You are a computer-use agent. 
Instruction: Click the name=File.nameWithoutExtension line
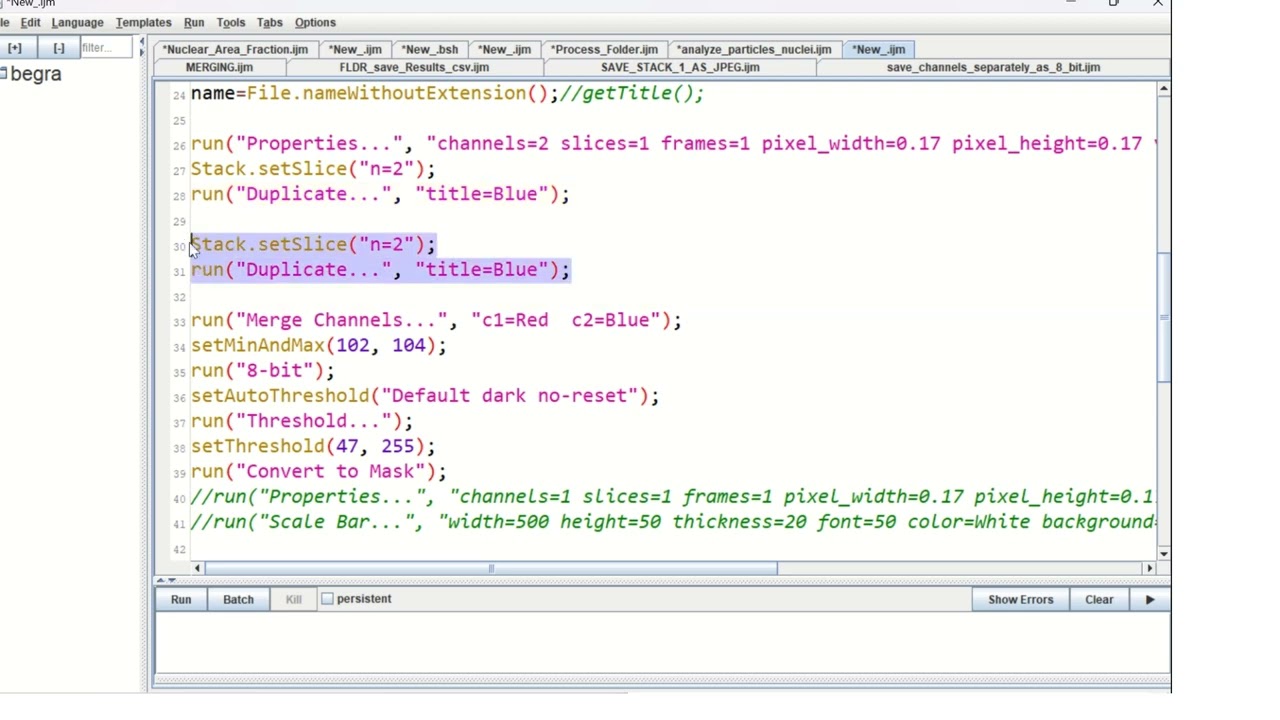[447, 94]
